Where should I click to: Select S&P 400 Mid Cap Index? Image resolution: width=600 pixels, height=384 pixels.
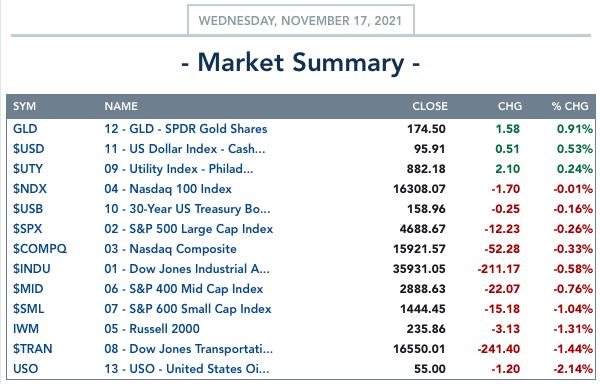(184, 288)
